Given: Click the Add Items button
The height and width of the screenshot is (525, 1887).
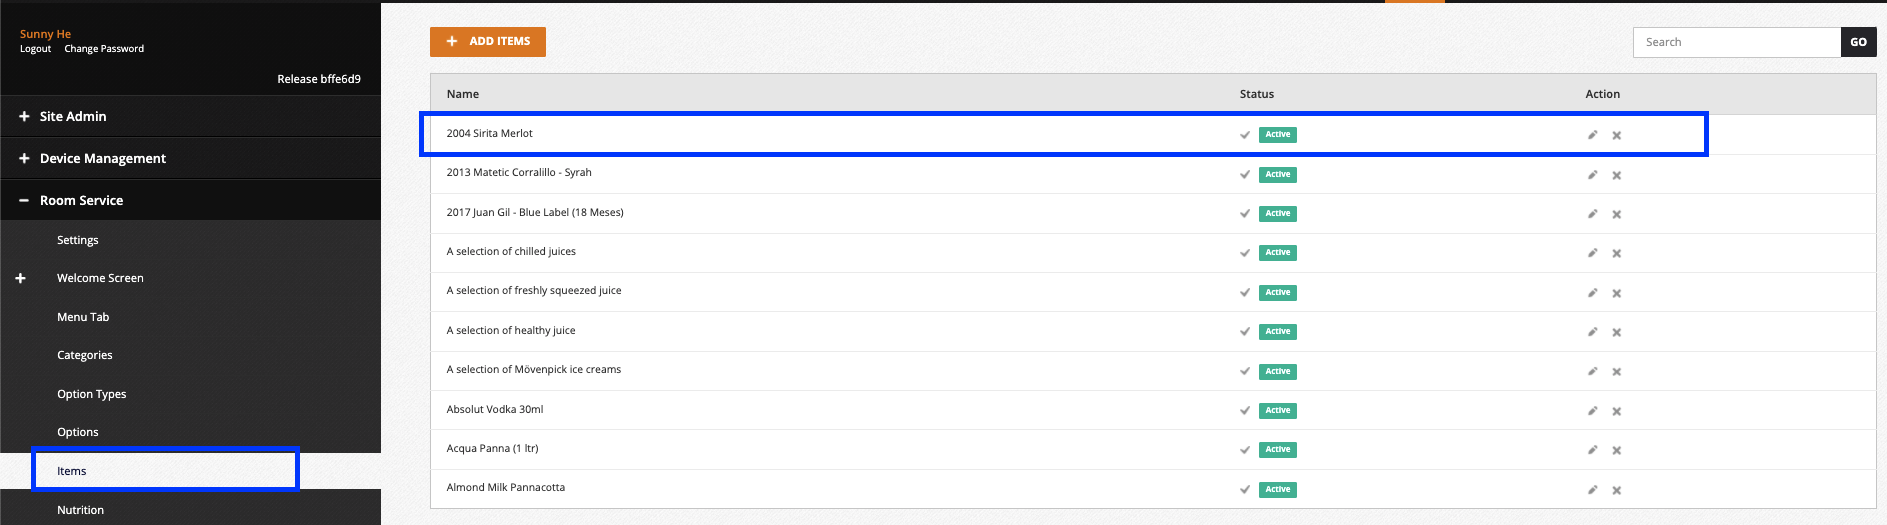Looking at the screenshot, I should coord(488,42).
